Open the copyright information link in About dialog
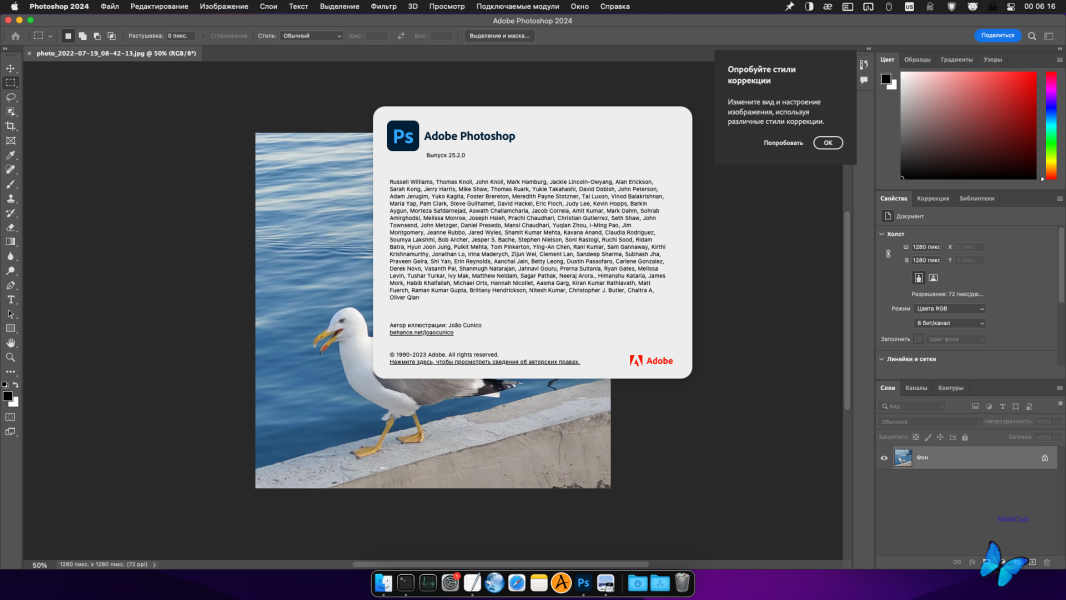 [485, 361]
